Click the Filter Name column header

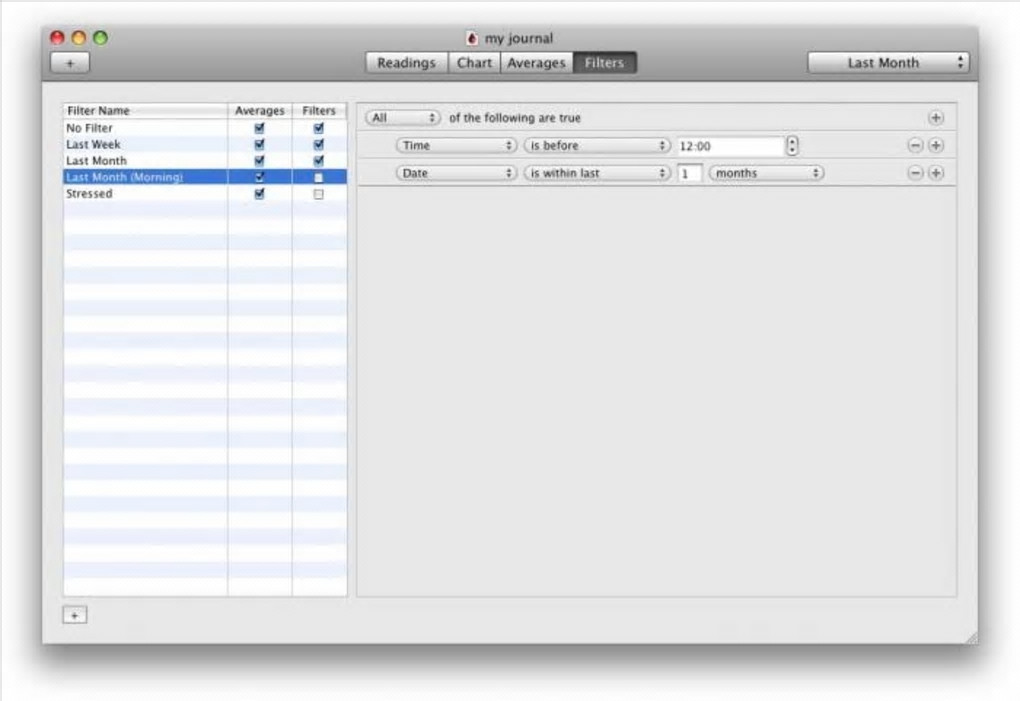click(145, 111)
